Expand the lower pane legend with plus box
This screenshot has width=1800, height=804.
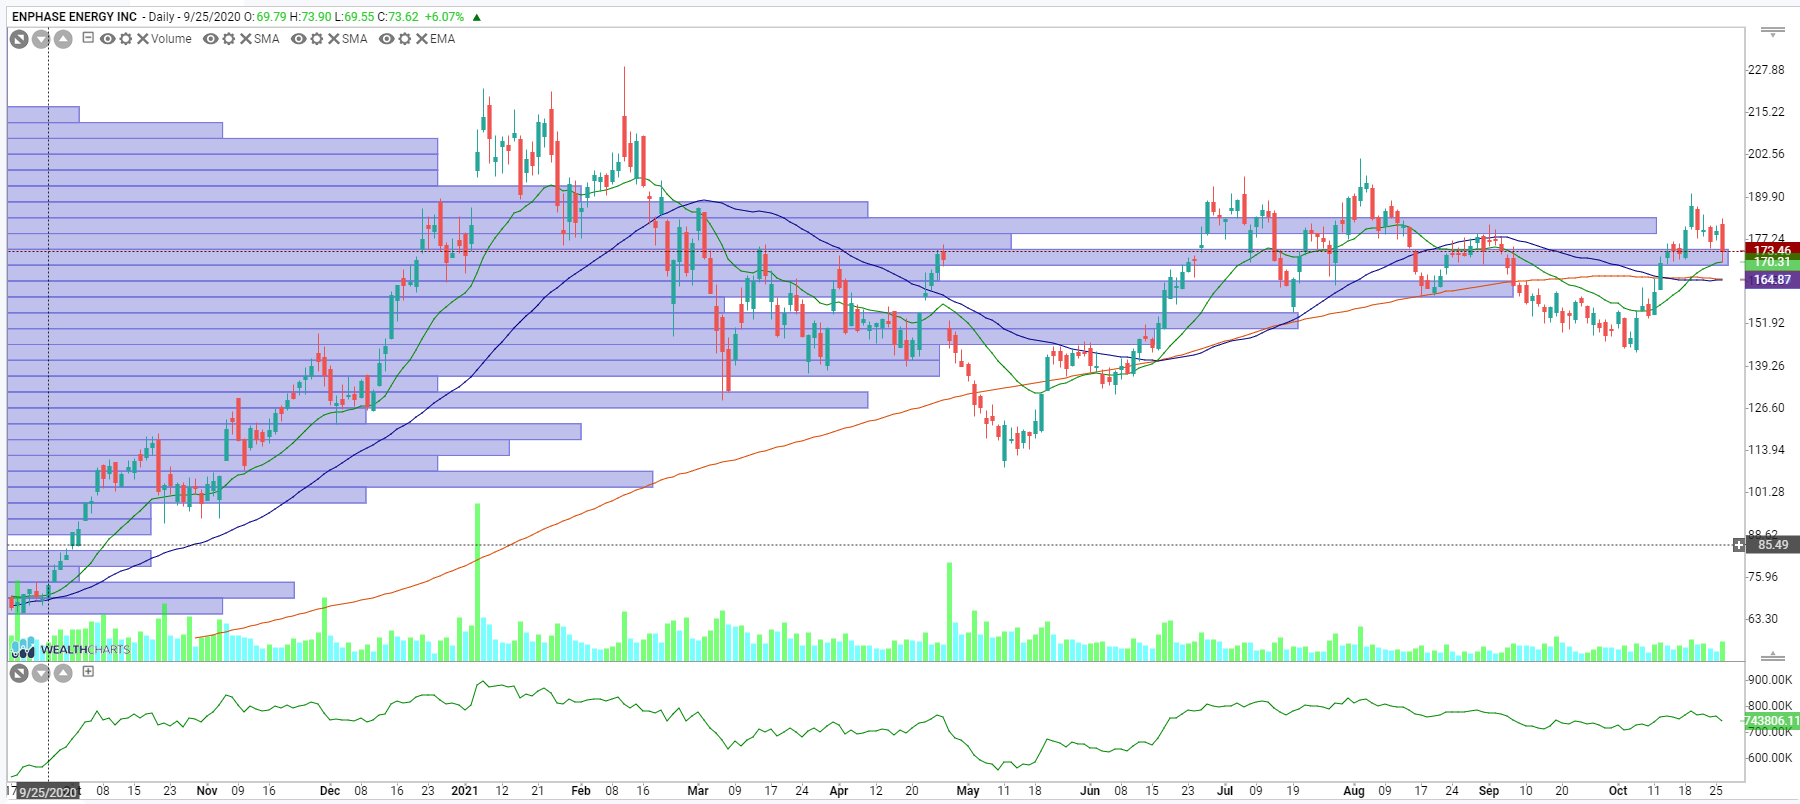pos(88,672)
